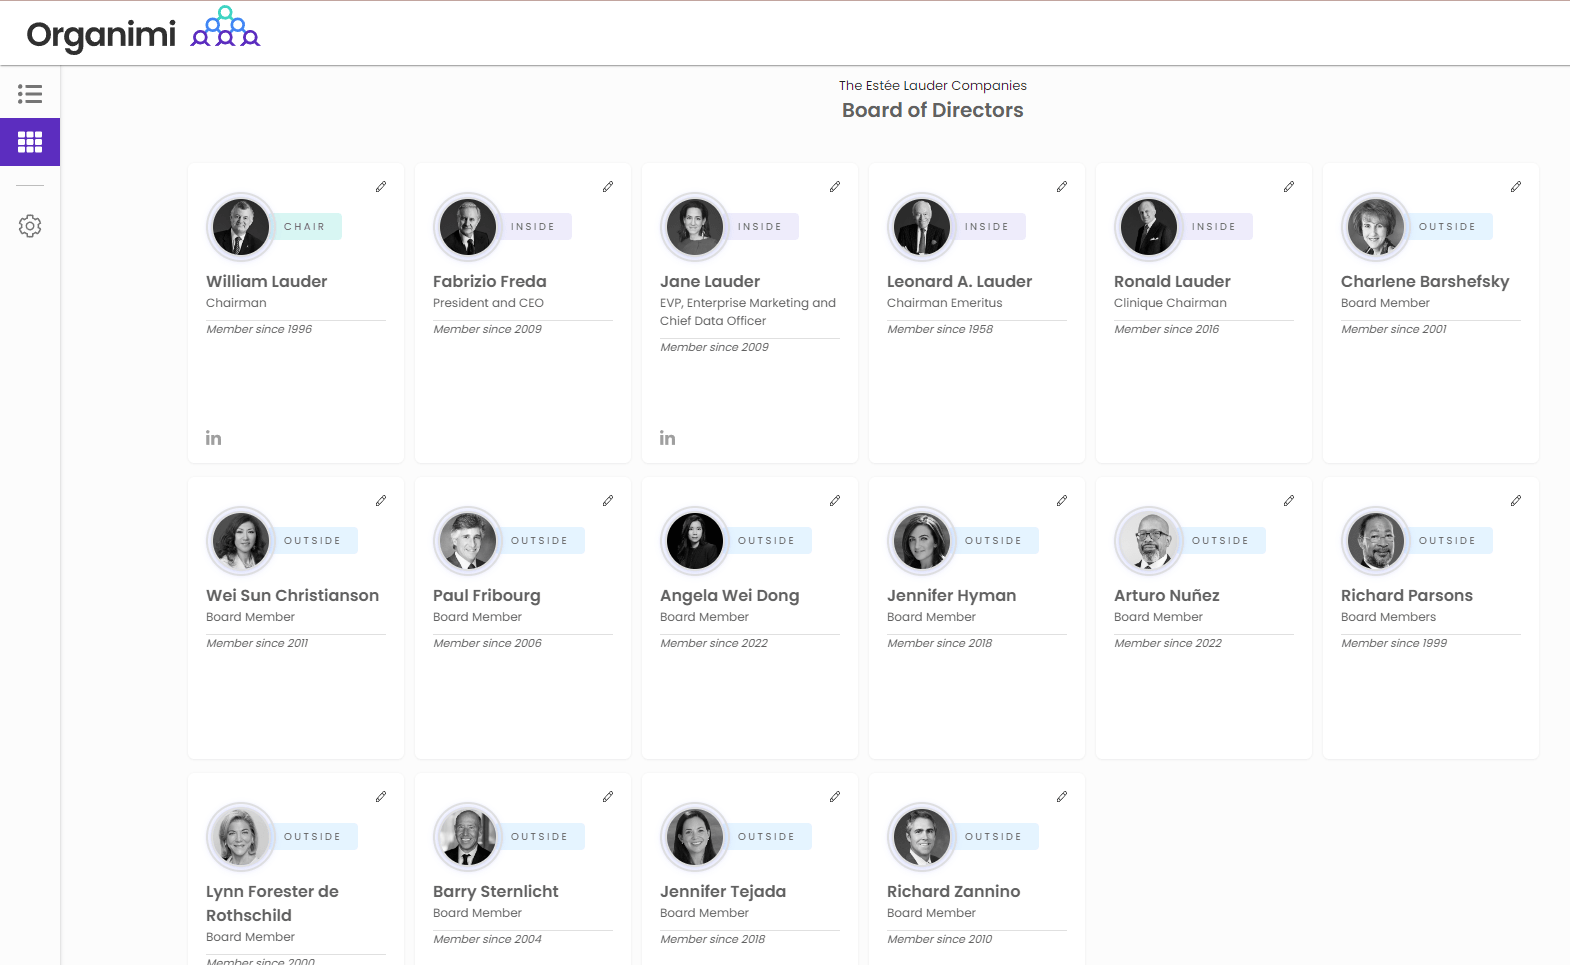Switch to the list view icon in sidebar
The width and height of the screenshot is (1570, 965).
tap(30, 94)
